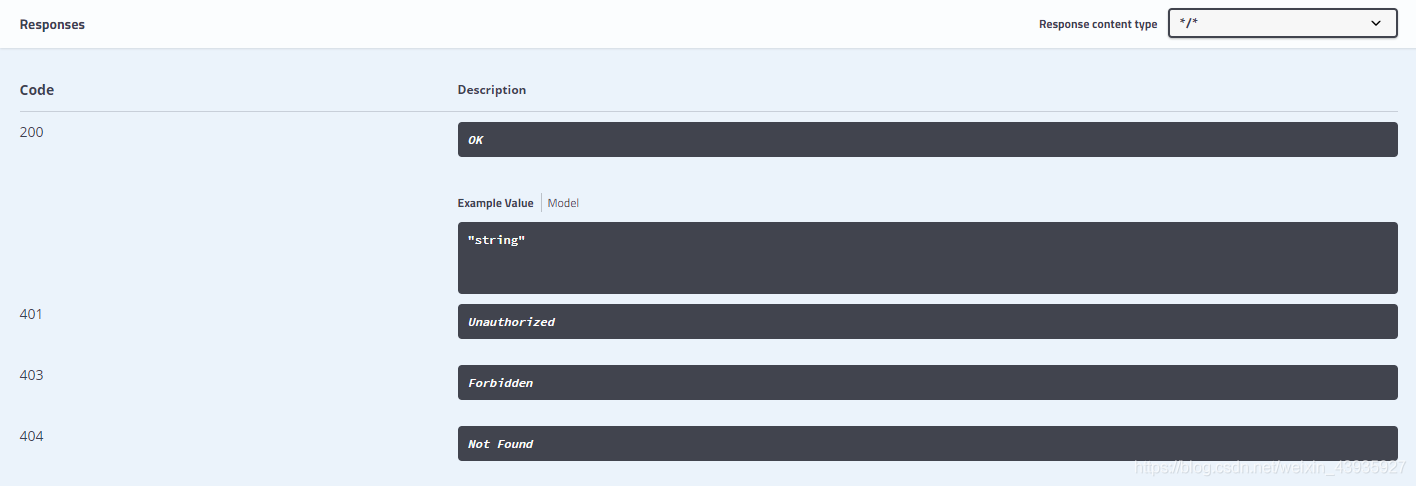Viewport: 1416px width, 486px height.
Task: Click empty space in the example value box
Action: coord(926,268)
